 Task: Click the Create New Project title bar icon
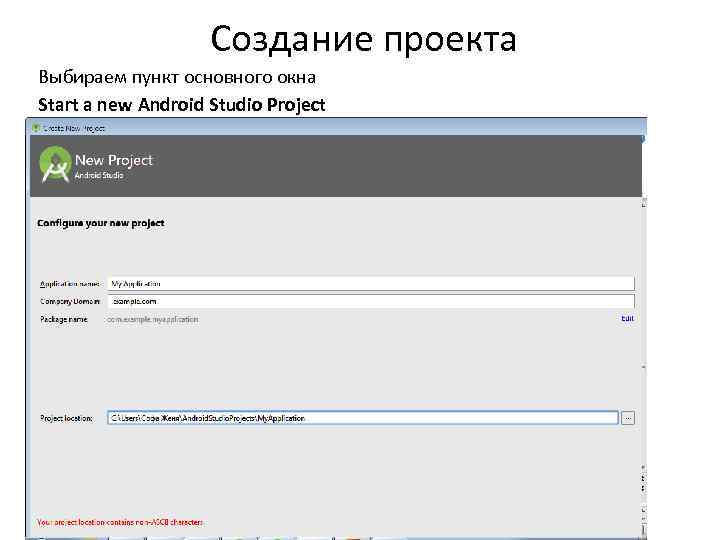tap(36, 128)
